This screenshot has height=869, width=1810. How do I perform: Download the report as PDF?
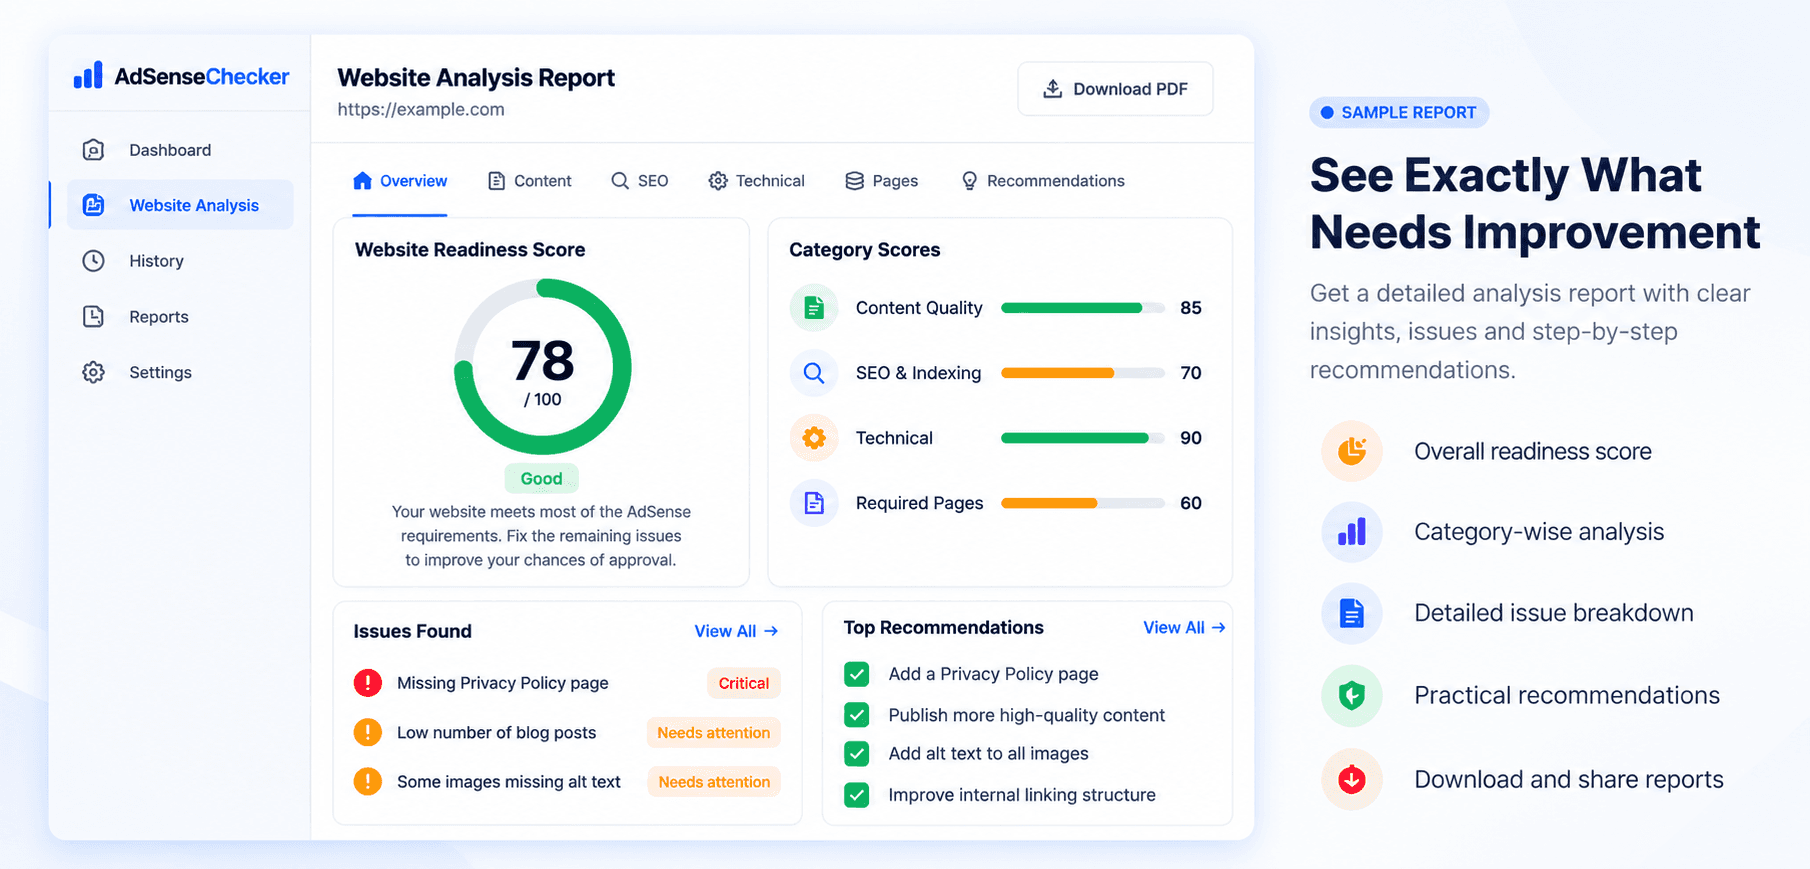click(x=1115, y=89)
